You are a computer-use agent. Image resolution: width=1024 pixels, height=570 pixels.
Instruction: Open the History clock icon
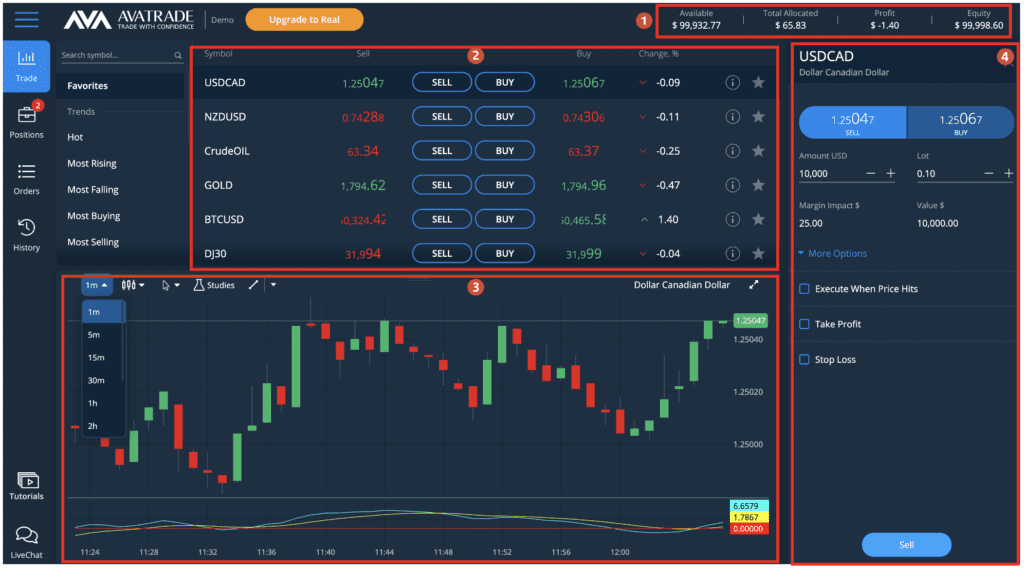click(x=27, y=229)
